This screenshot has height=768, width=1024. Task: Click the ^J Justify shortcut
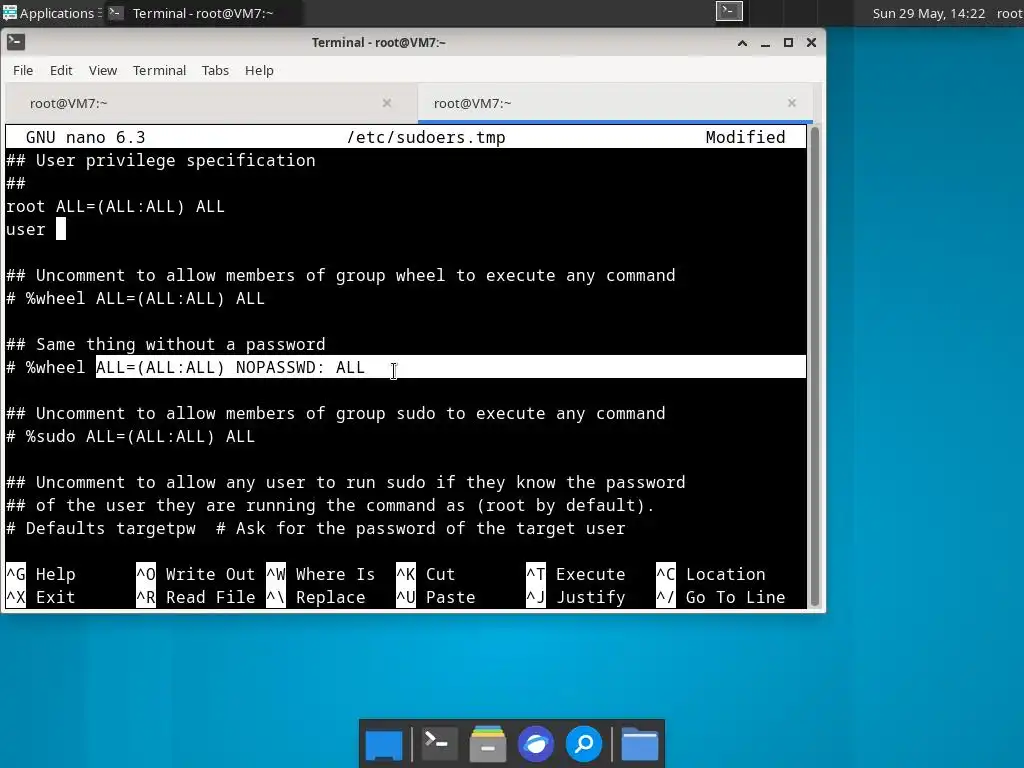[575, 597]
